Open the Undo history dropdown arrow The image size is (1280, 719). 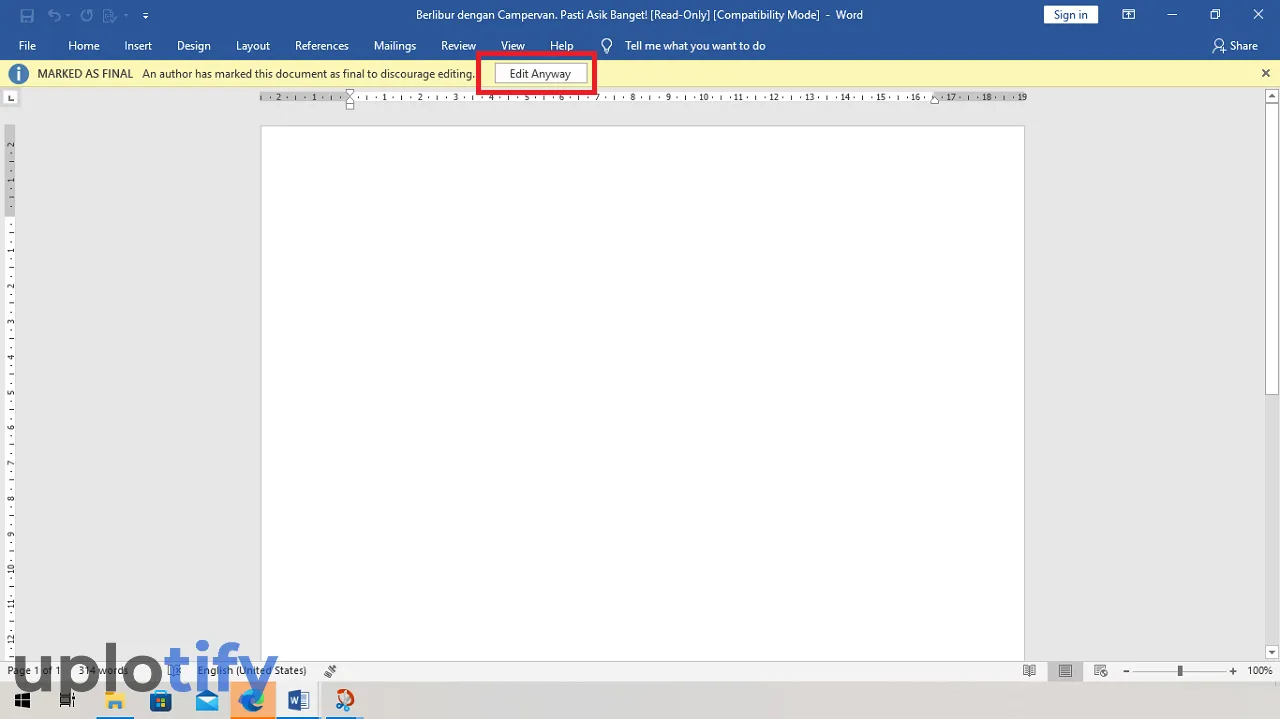click(68, 16)
